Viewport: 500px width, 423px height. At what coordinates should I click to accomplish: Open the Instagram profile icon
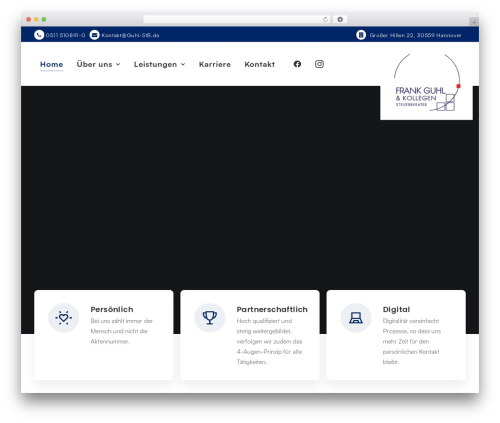pyautogui.click(x=319, y=64)
